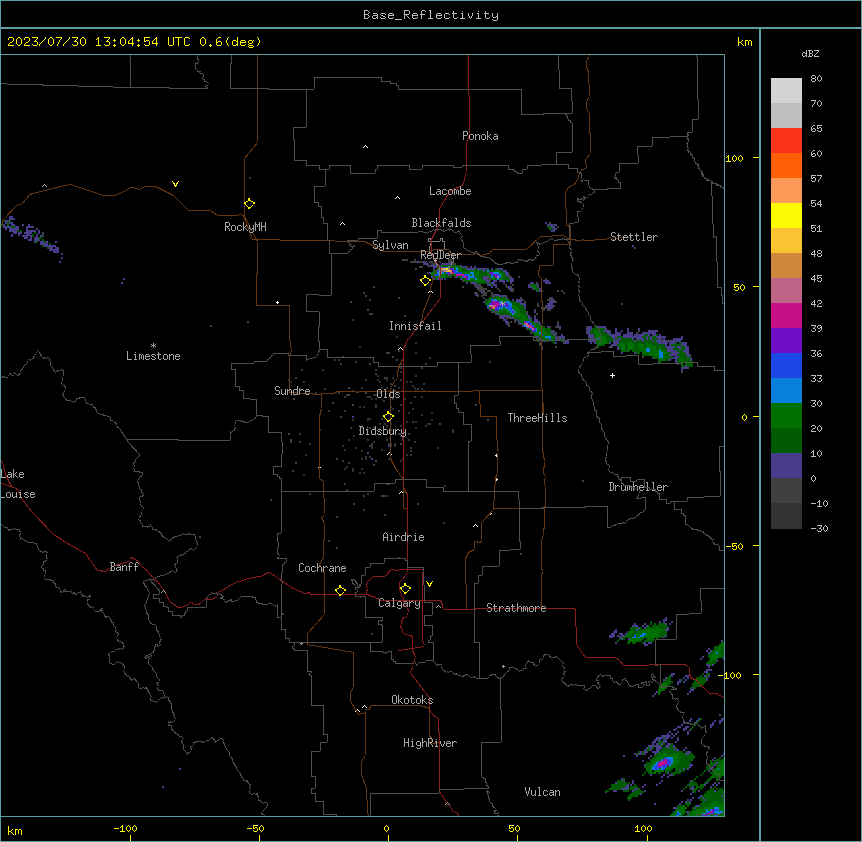Click the Okotoks label
Image resolution: width=862 pixels, height=842 pixels.
(x=412, y=700)
